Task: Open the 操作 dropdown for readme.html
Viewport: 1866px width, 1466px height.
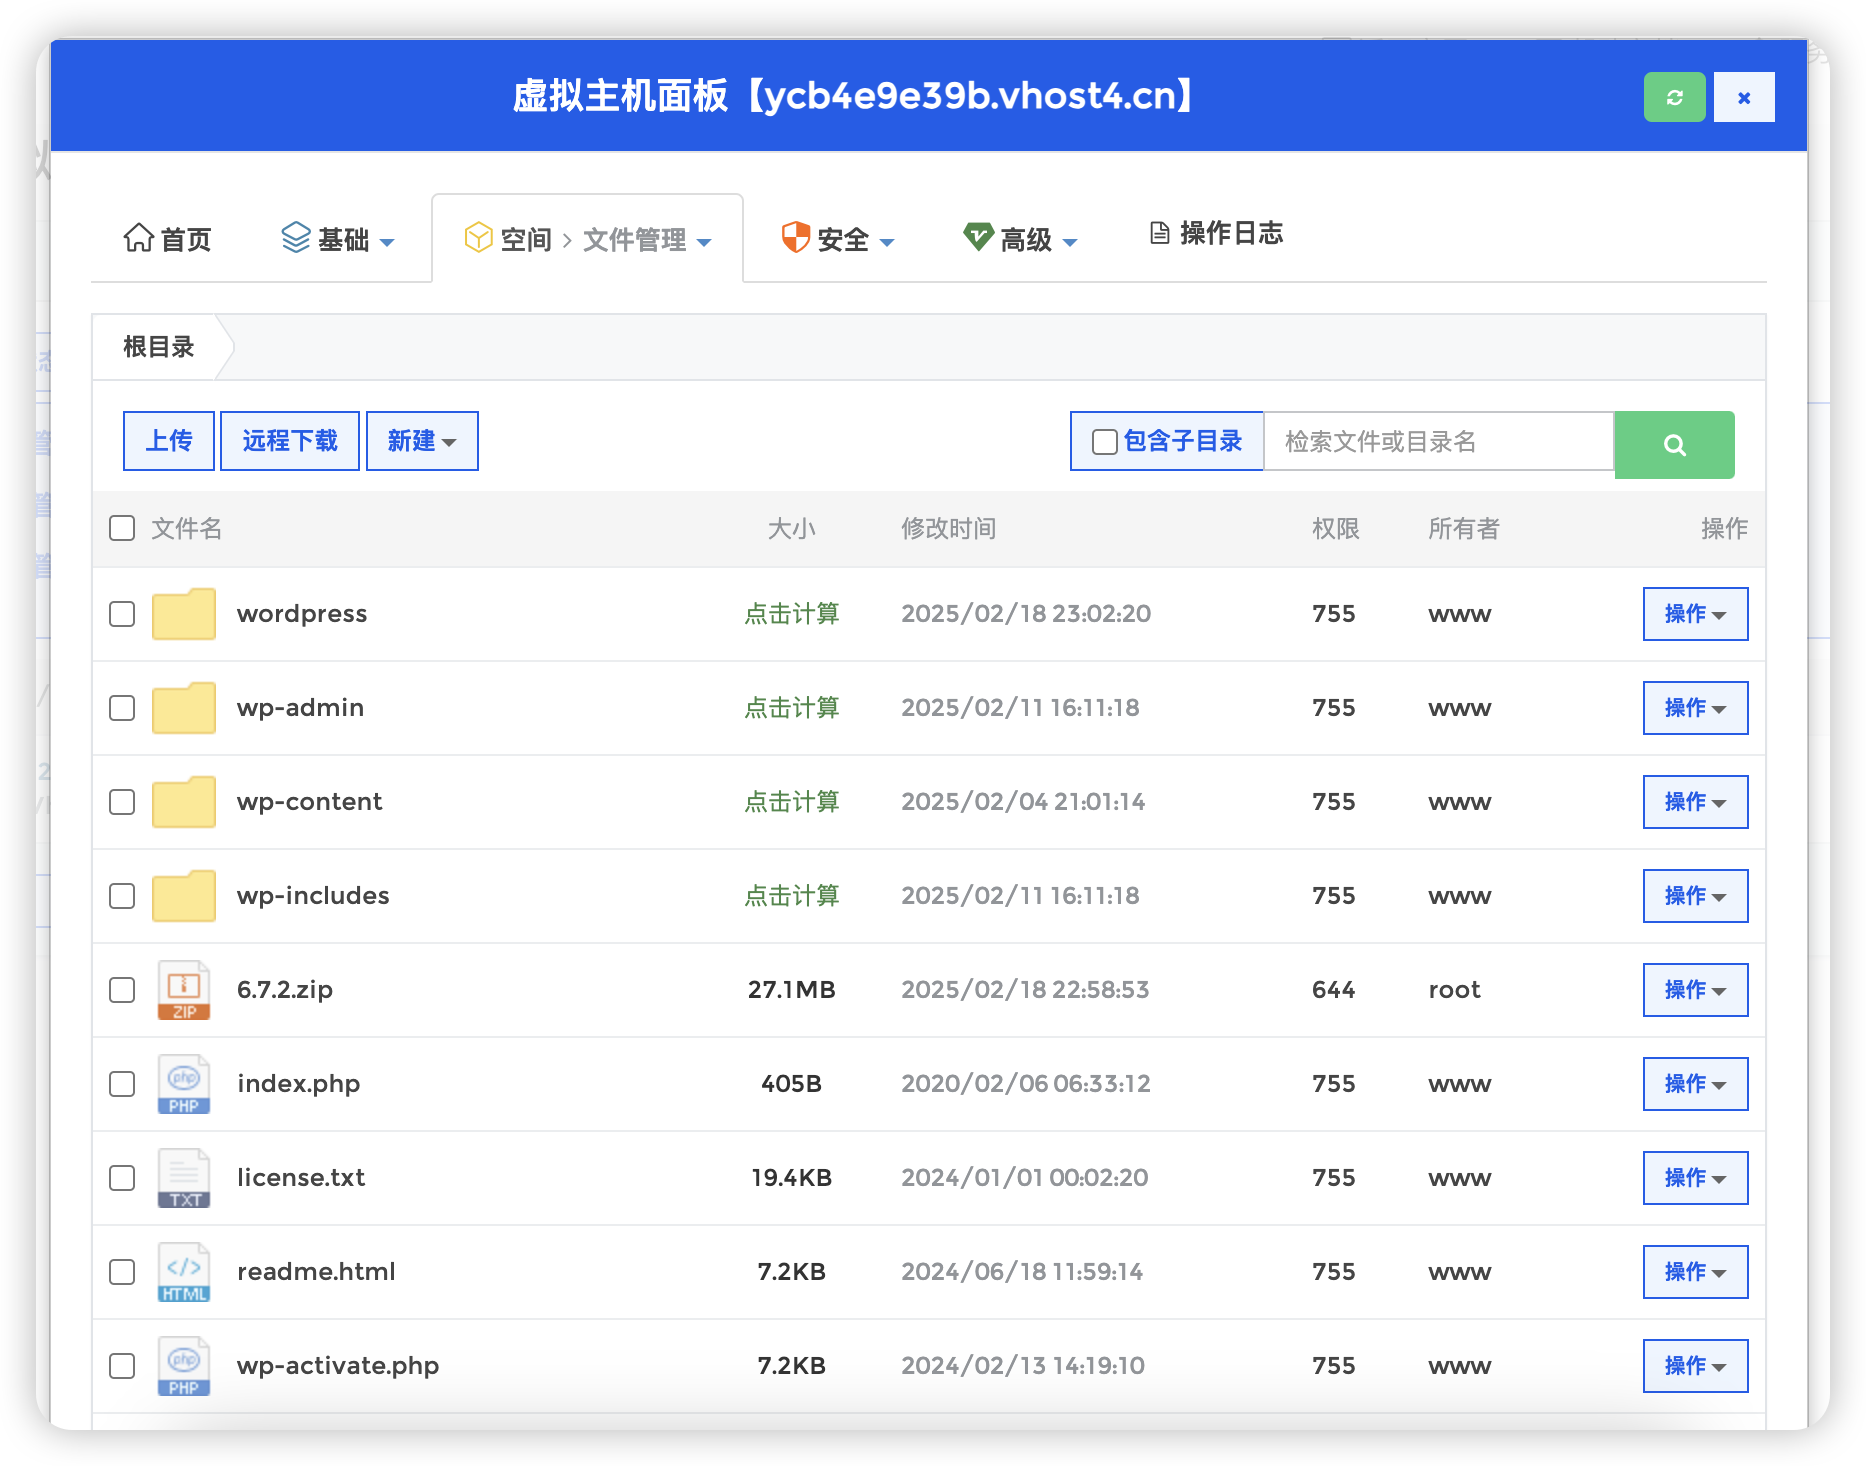Action: coord(1695,1272)
